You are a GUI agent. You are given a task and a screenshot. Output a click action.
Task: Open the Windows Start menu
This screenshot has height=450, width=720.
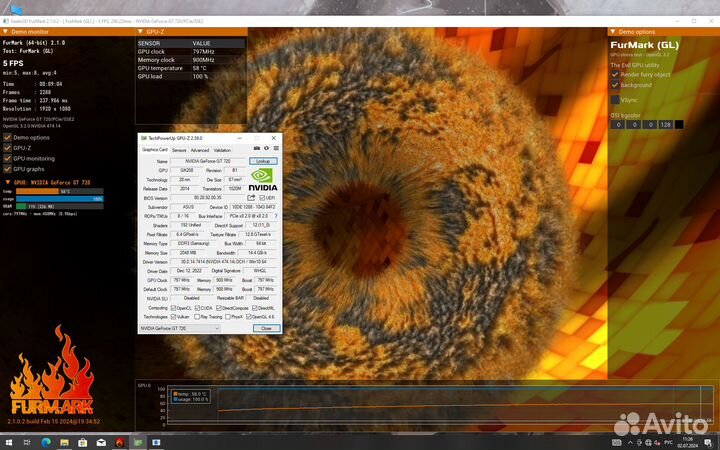tap(7, 442)
